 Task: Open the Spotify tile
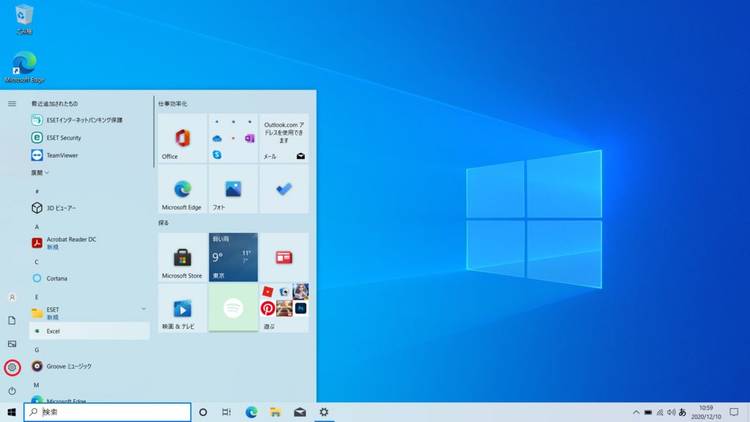pos(233,308)
